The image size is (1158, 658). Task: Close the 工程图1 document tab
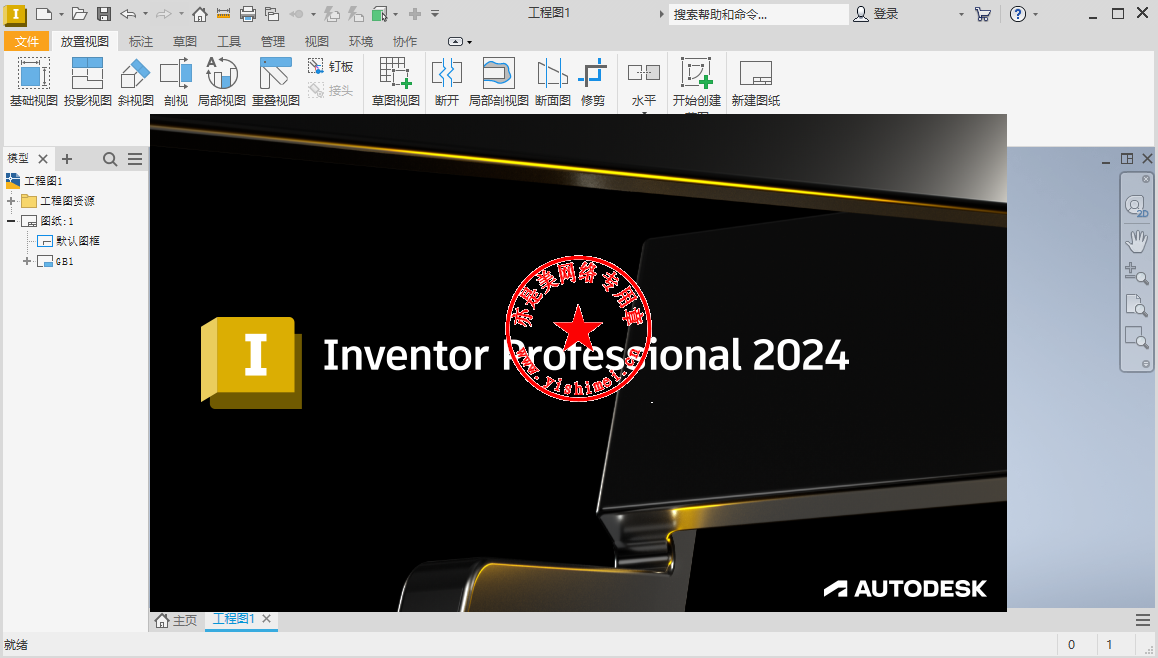click(267, 619)
